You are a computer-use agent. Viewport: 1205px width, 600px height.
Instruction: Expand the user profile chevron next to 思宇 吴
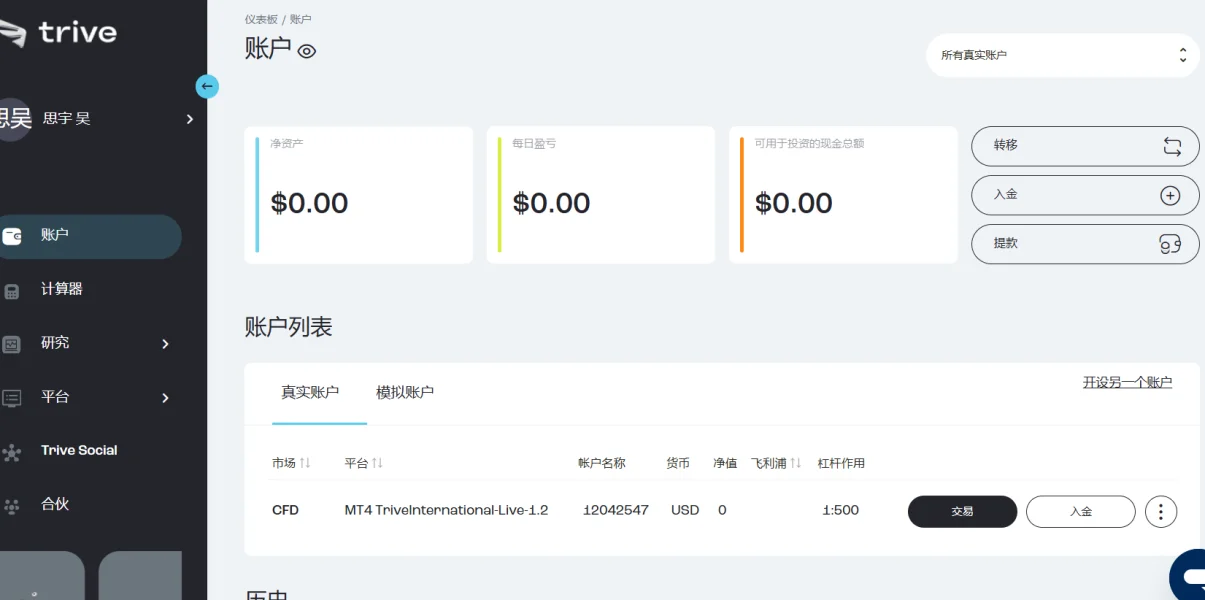pos(189,119)
